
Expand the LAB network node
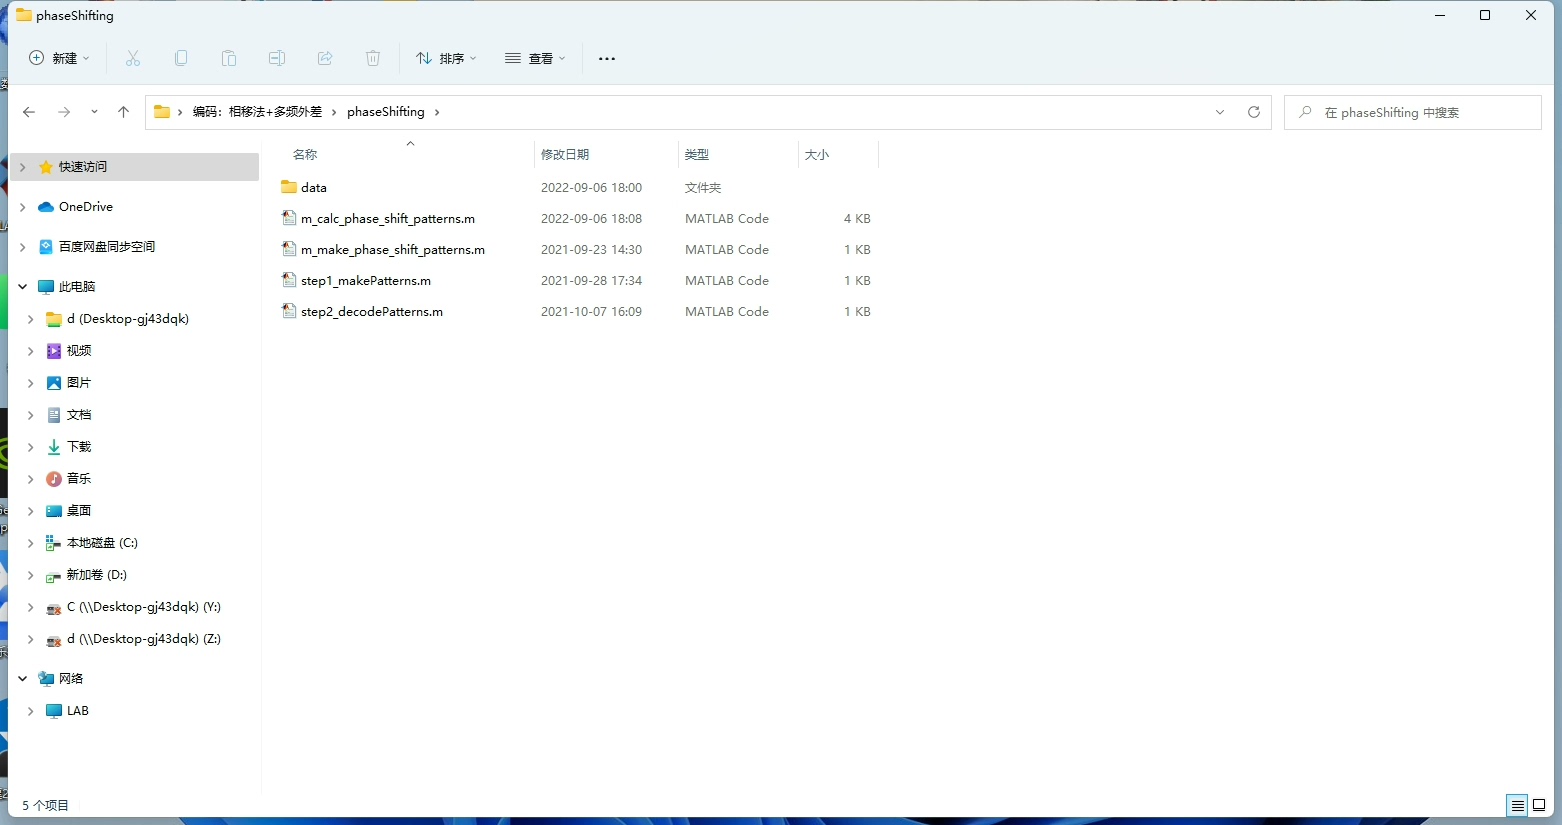tap(30, 711)
